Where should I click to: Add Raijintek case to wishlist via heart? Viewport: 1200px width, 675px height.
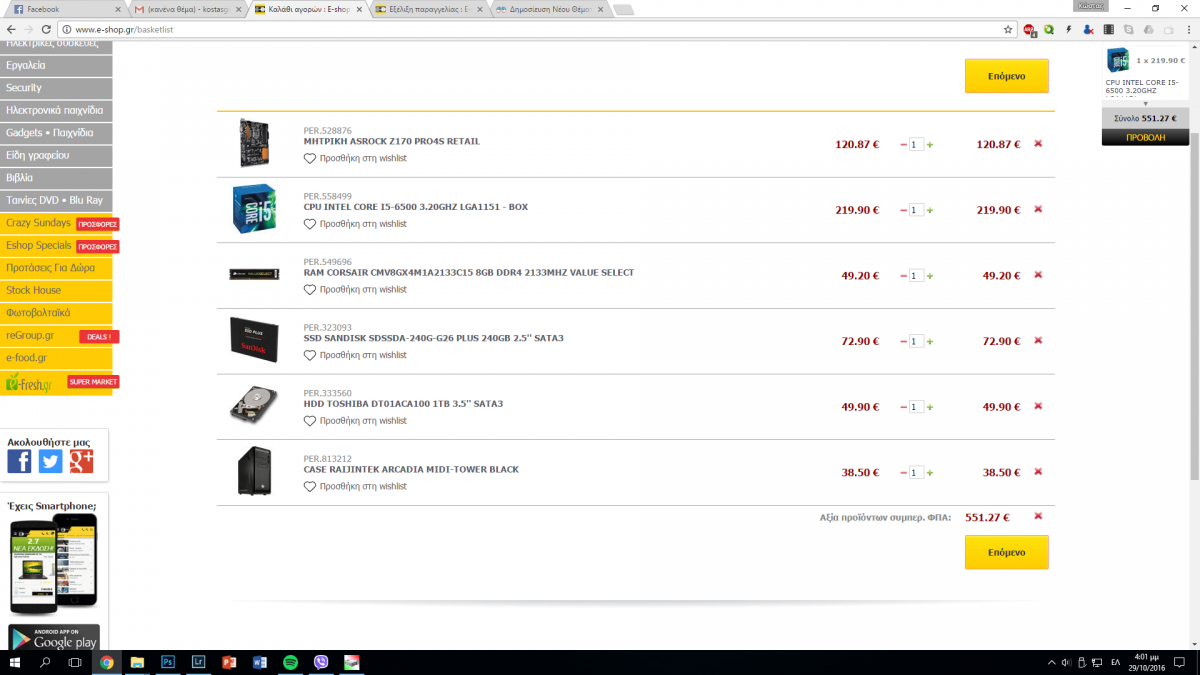pos(310,486)
